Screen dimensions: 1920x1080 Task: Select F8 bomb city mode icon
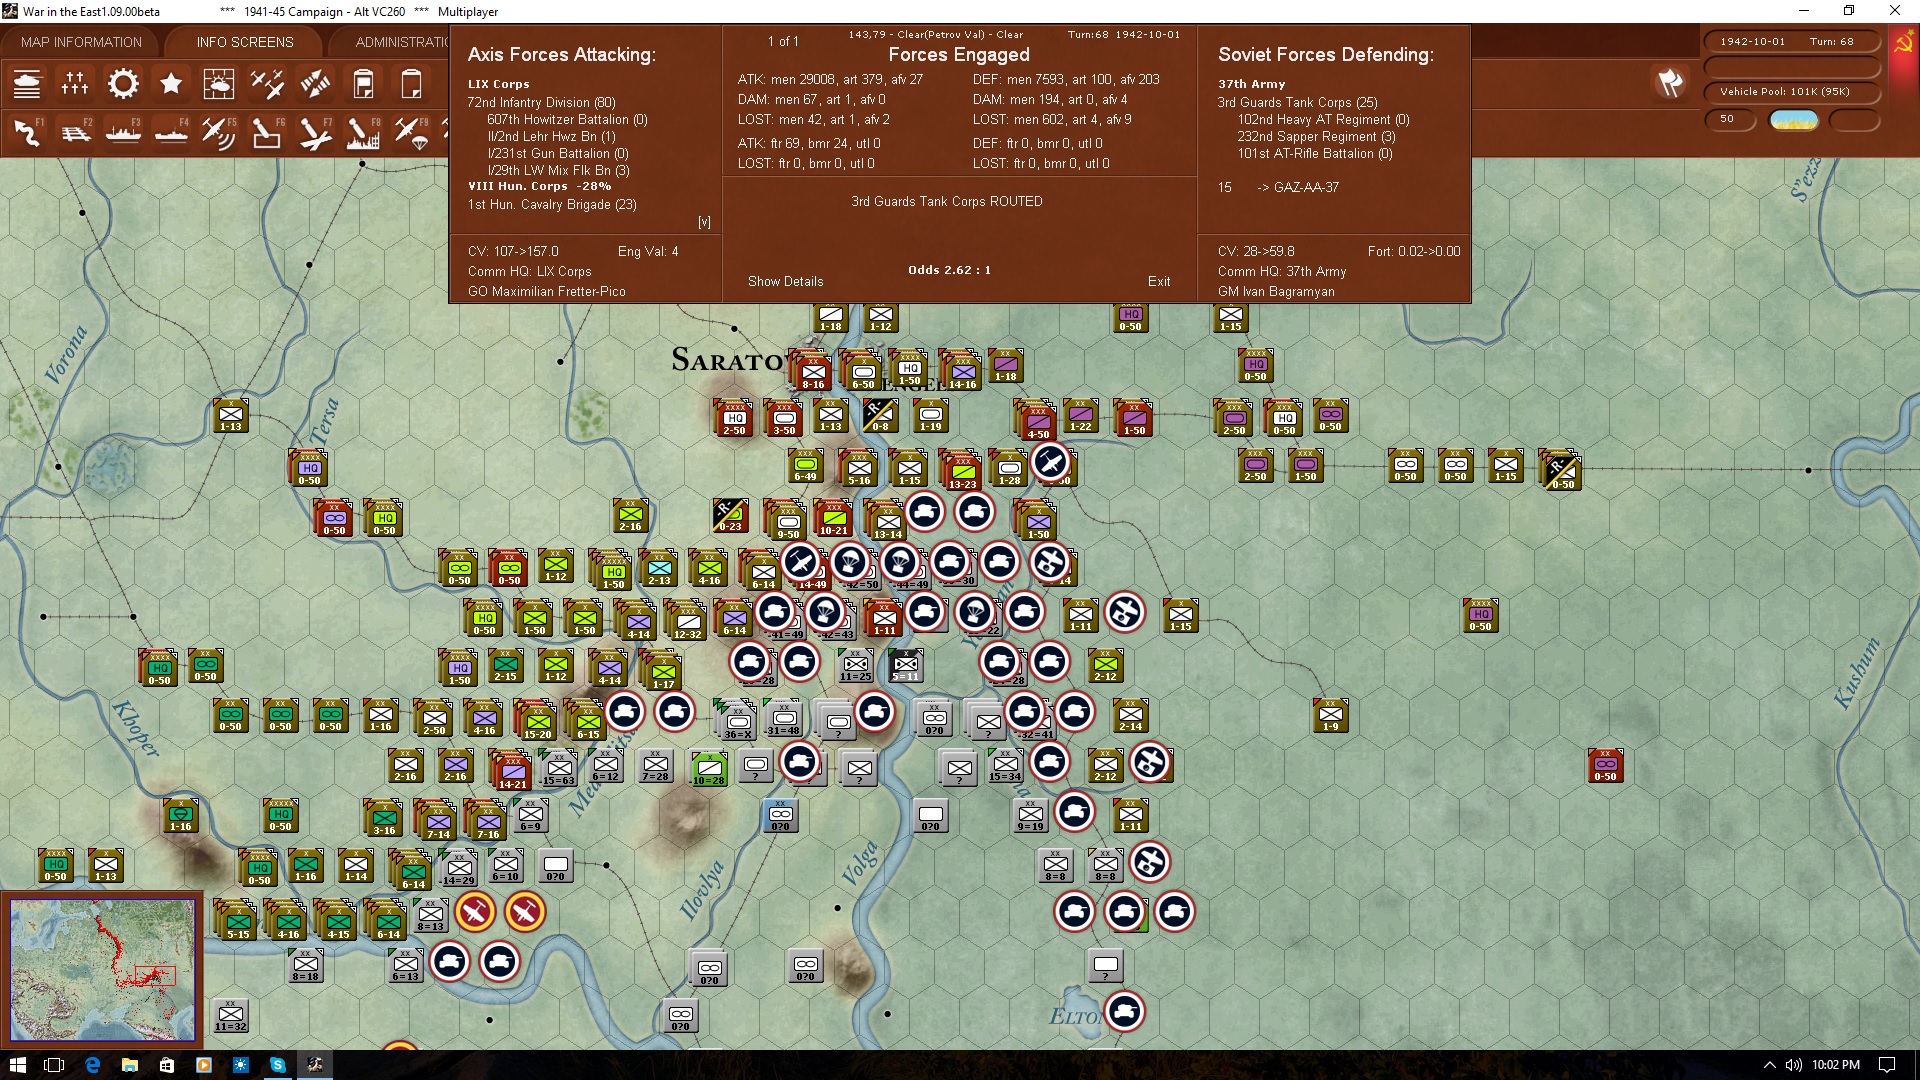coord(363,132)
